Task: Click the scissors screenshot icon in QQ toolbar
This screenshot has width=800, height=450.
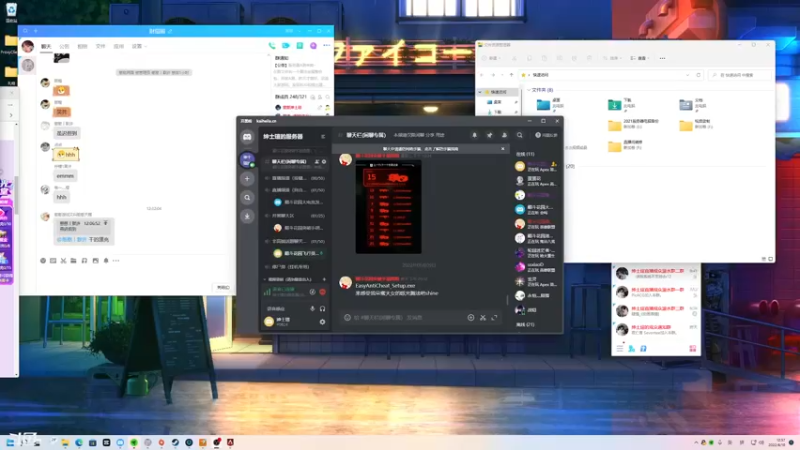Action: 63,261
